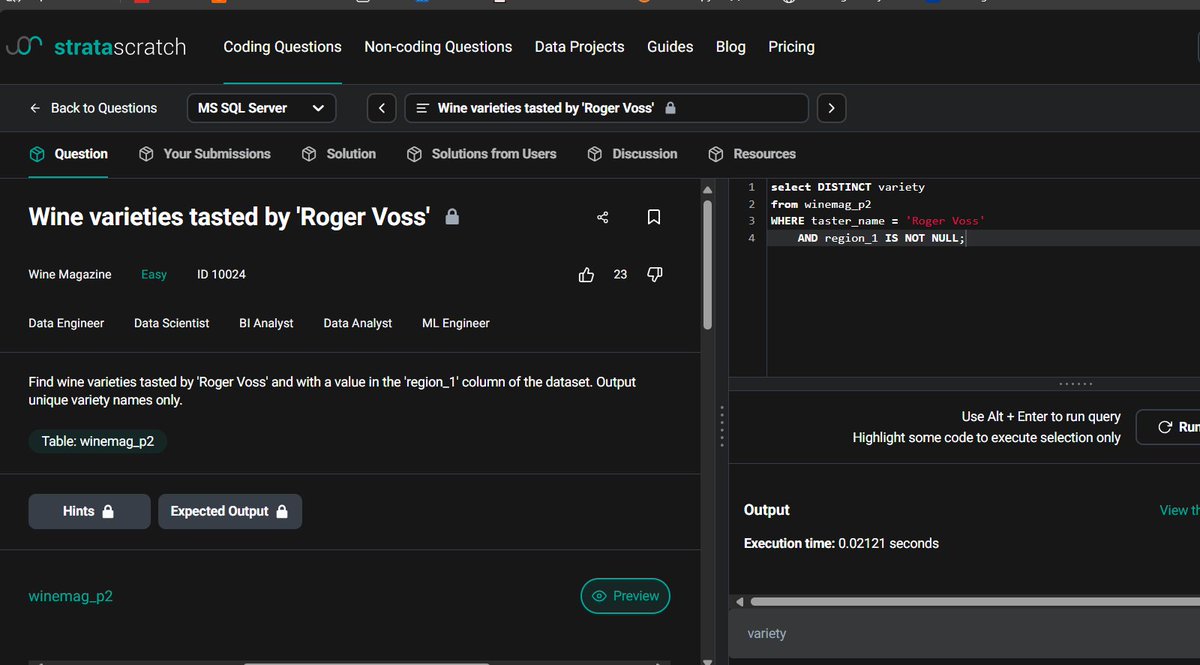Click the variety column header
1200x665 pixels.
coord(767,634)
